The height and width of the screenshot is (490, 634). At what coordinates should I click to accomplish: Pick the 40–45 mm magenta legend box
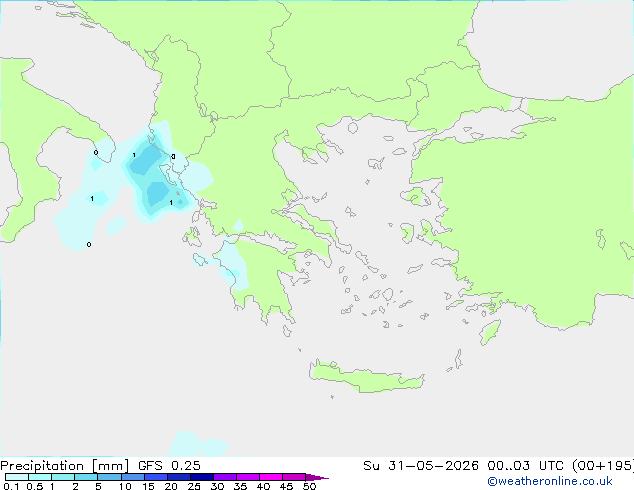(x=271, y=477)
